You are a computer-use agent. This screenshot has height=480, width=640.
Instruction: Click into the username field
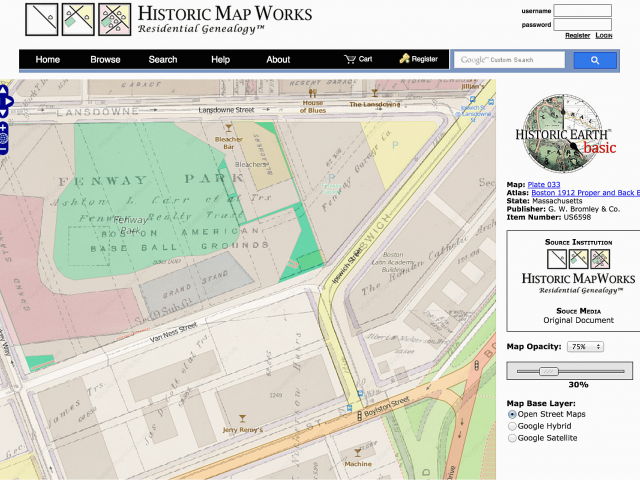click(x=582, y=11)
